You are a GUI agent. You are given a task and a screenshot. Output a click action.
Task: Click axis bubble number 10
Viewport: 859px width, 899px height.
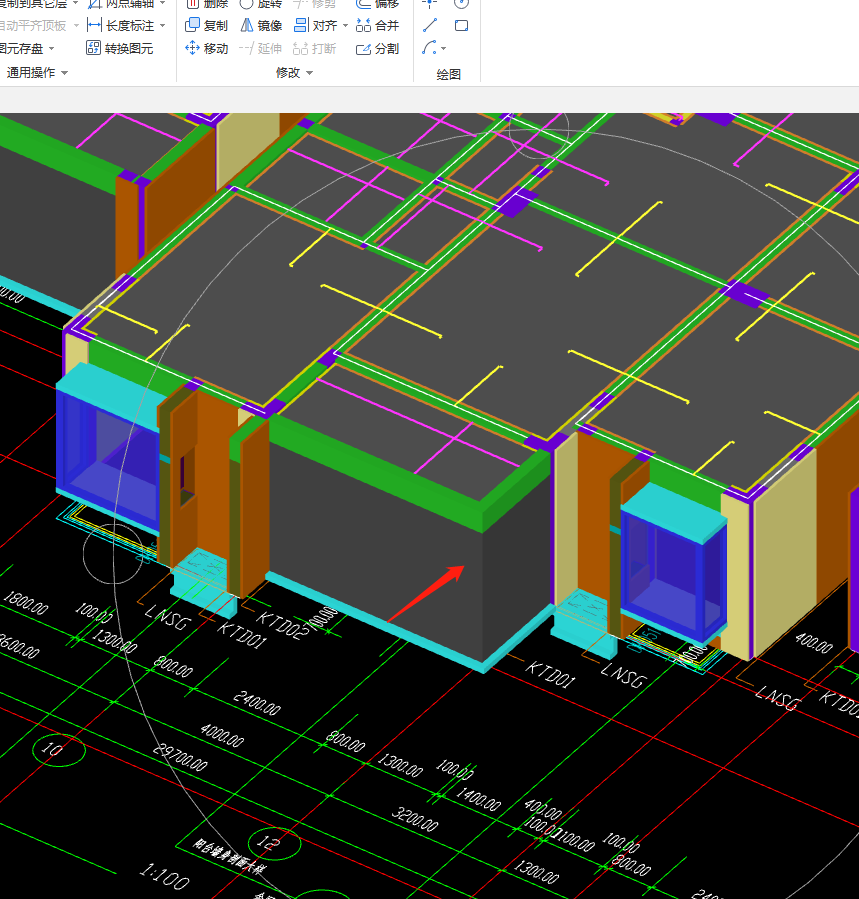(x=58, y=750)
